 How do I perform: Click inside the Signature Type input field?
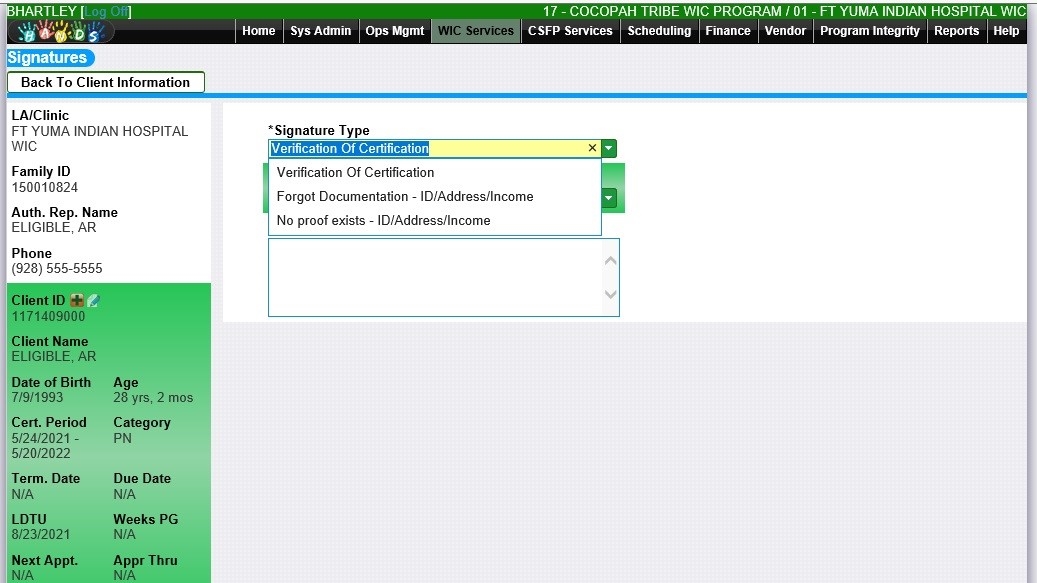click(x=430, y=148)
